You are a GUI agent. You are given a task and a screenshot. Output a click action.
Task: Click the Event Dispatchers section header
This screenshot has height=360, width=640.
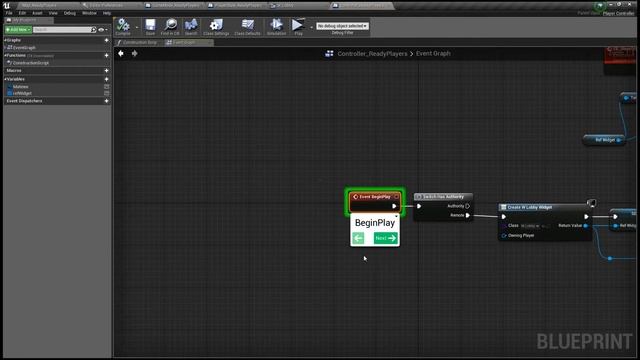click(x=24, y=101)
